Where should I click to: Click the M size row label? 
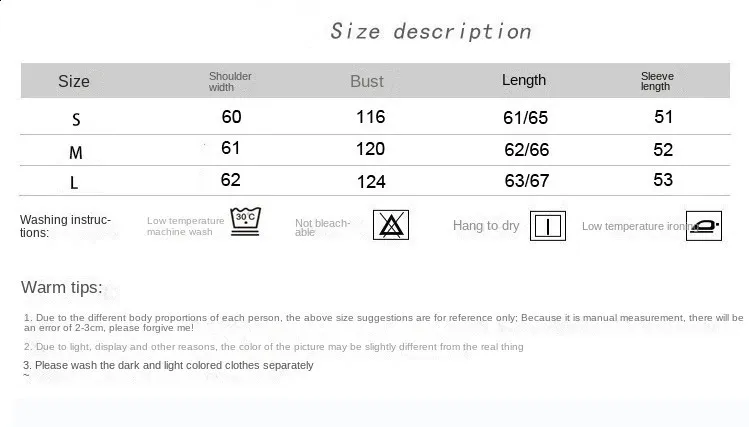click(x=76, y=153)
